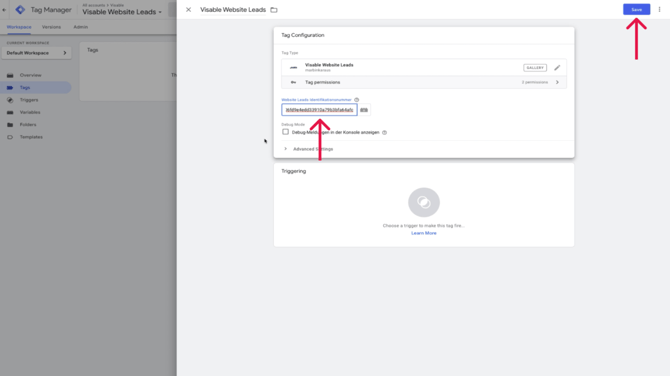Select Overview in the sidebar
The width and height of the screenshot is (670, 376).
tap(30, 75)
